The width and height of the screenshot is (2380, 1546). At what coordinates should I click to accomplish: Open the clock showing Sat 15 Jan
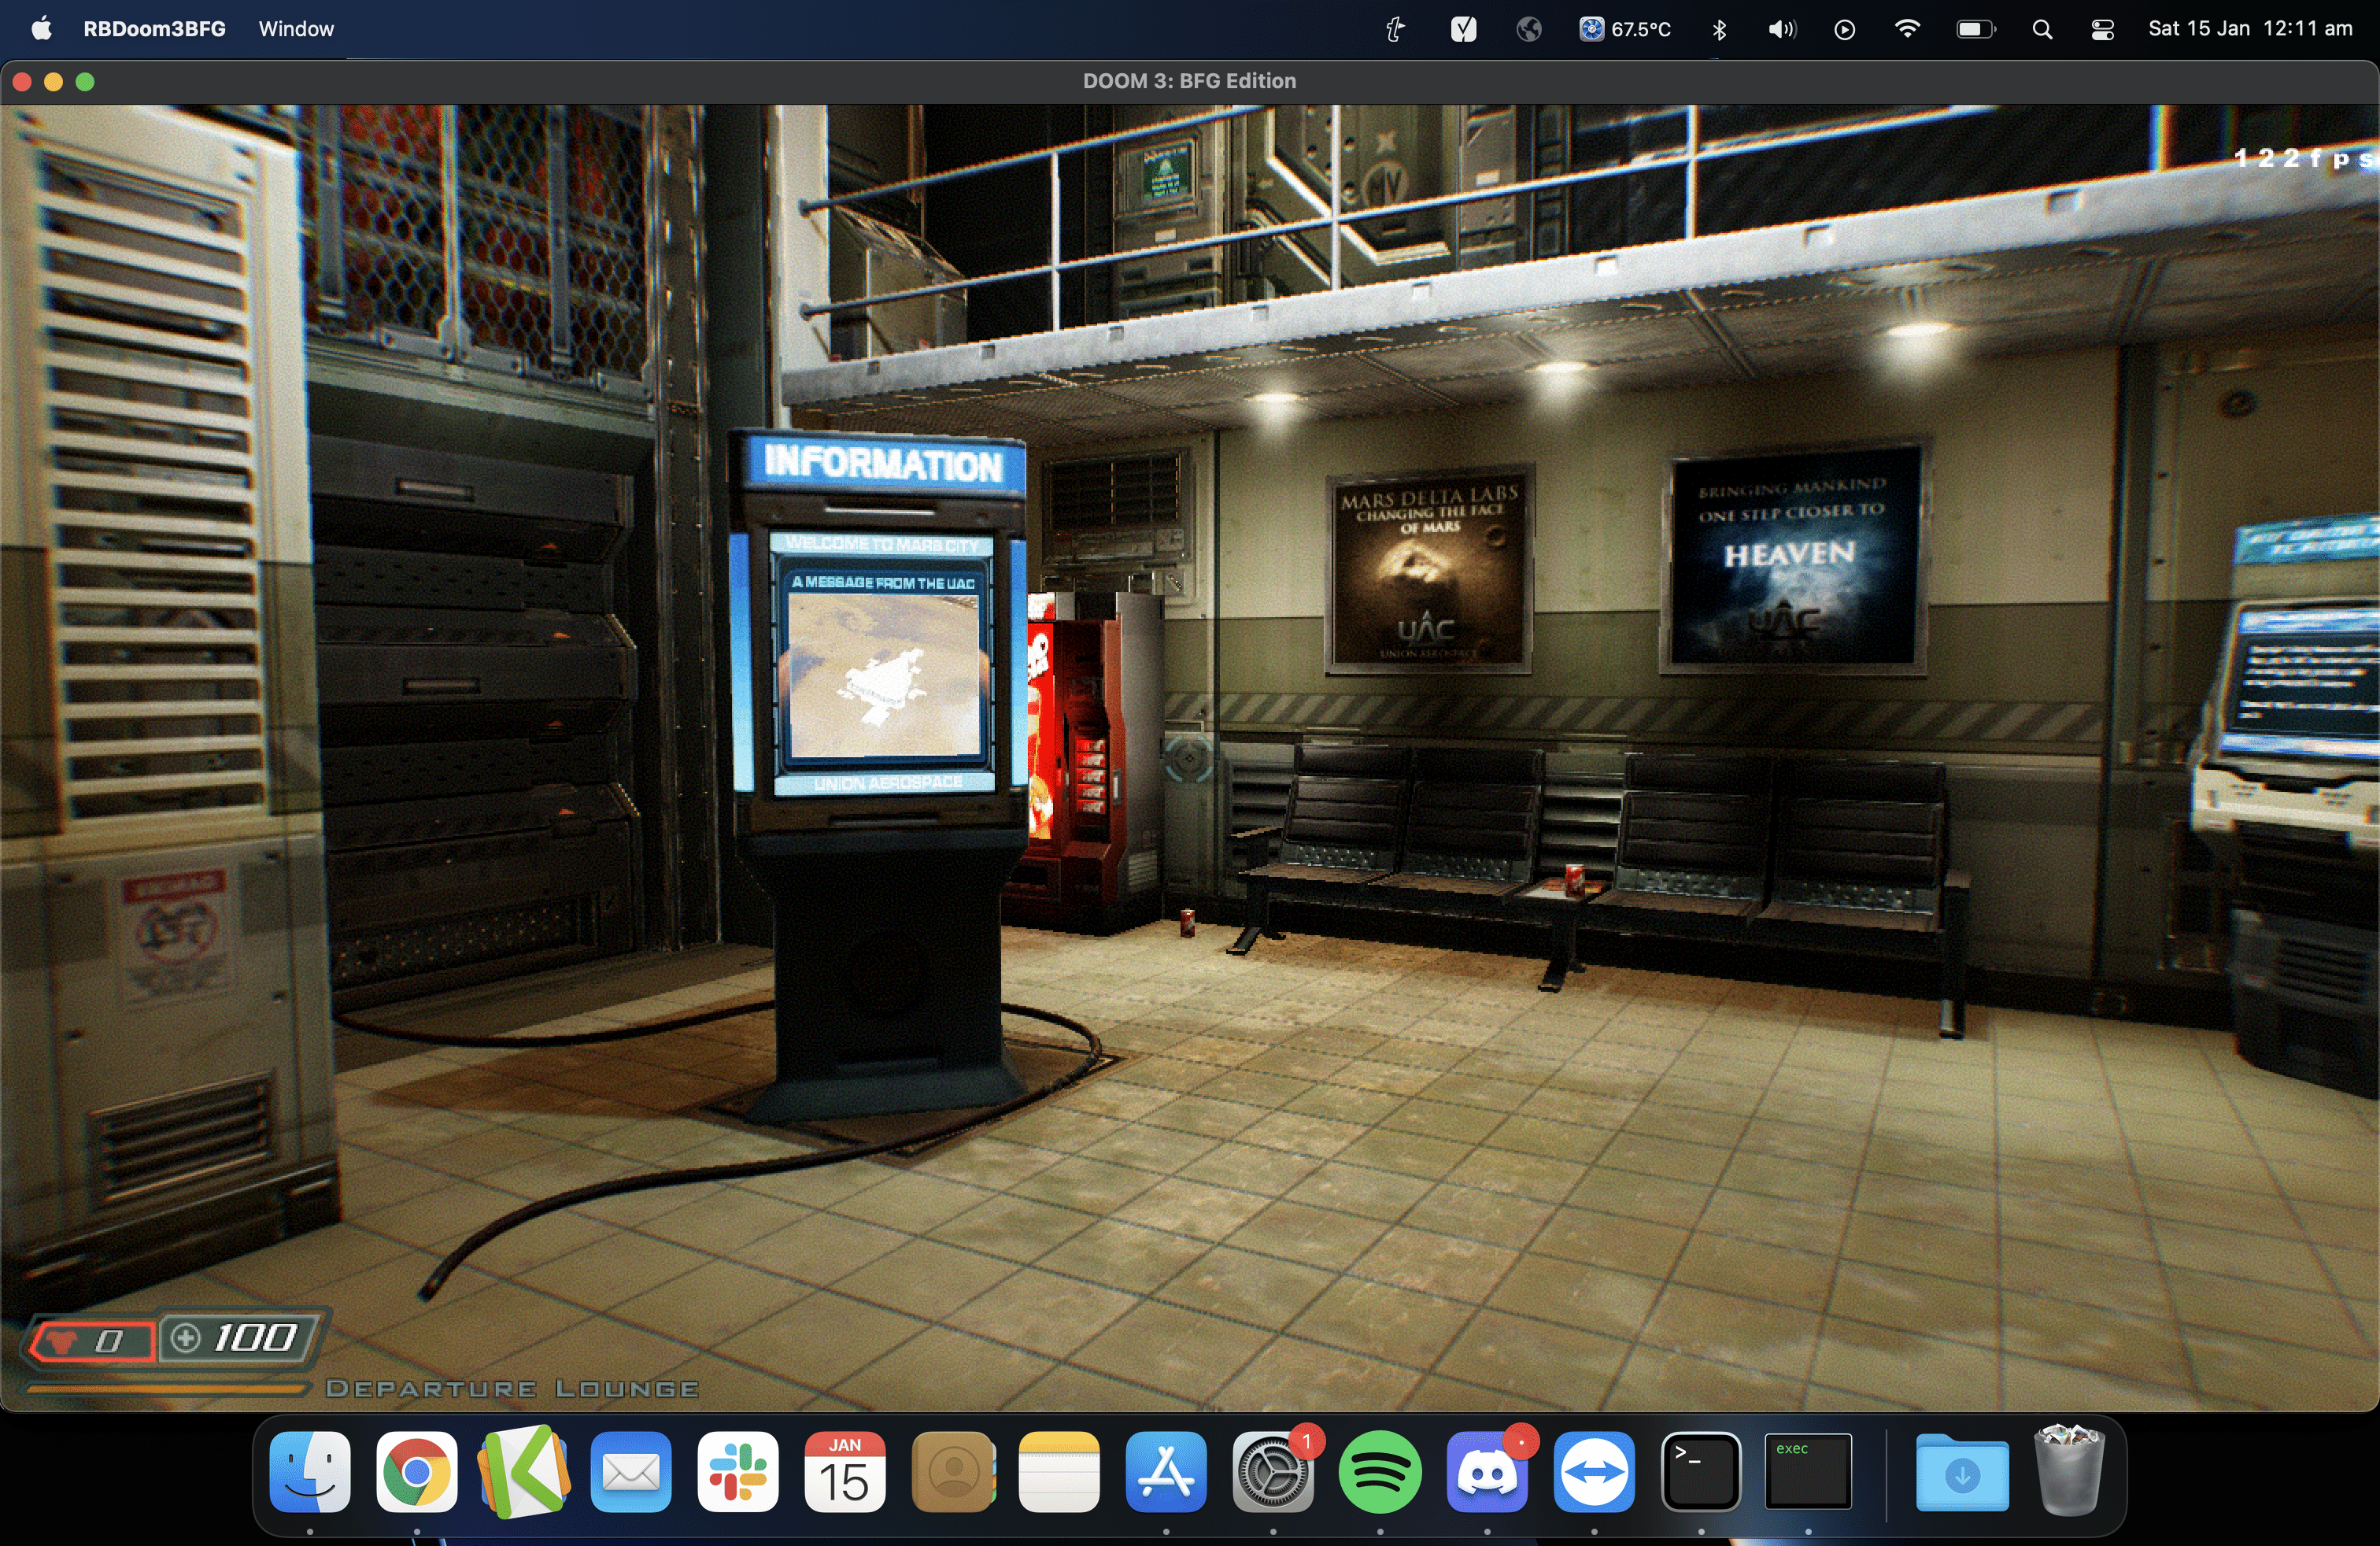click(2250, 29)
